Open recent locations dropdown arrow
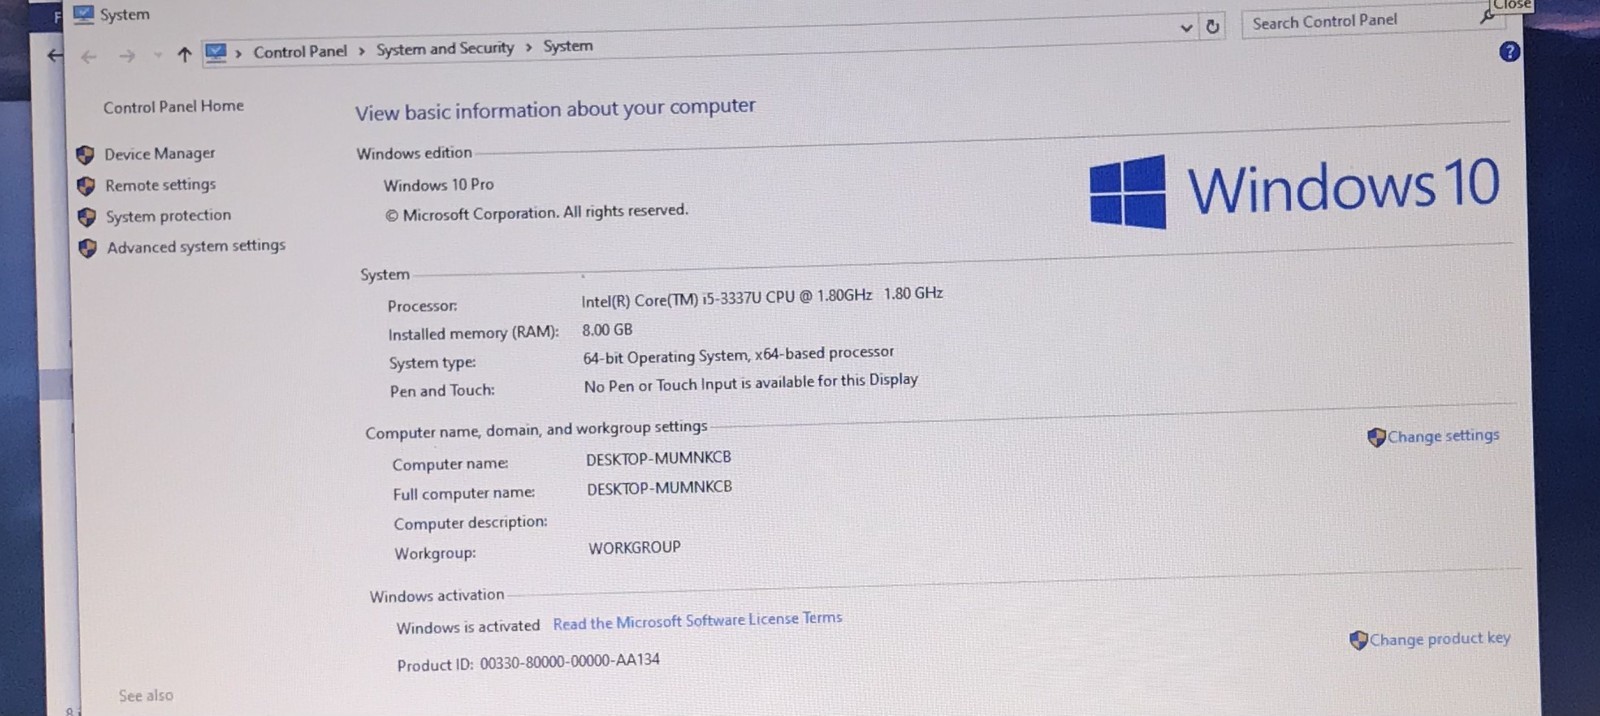This screenshot has width=1600, height=716. (158, 55)
